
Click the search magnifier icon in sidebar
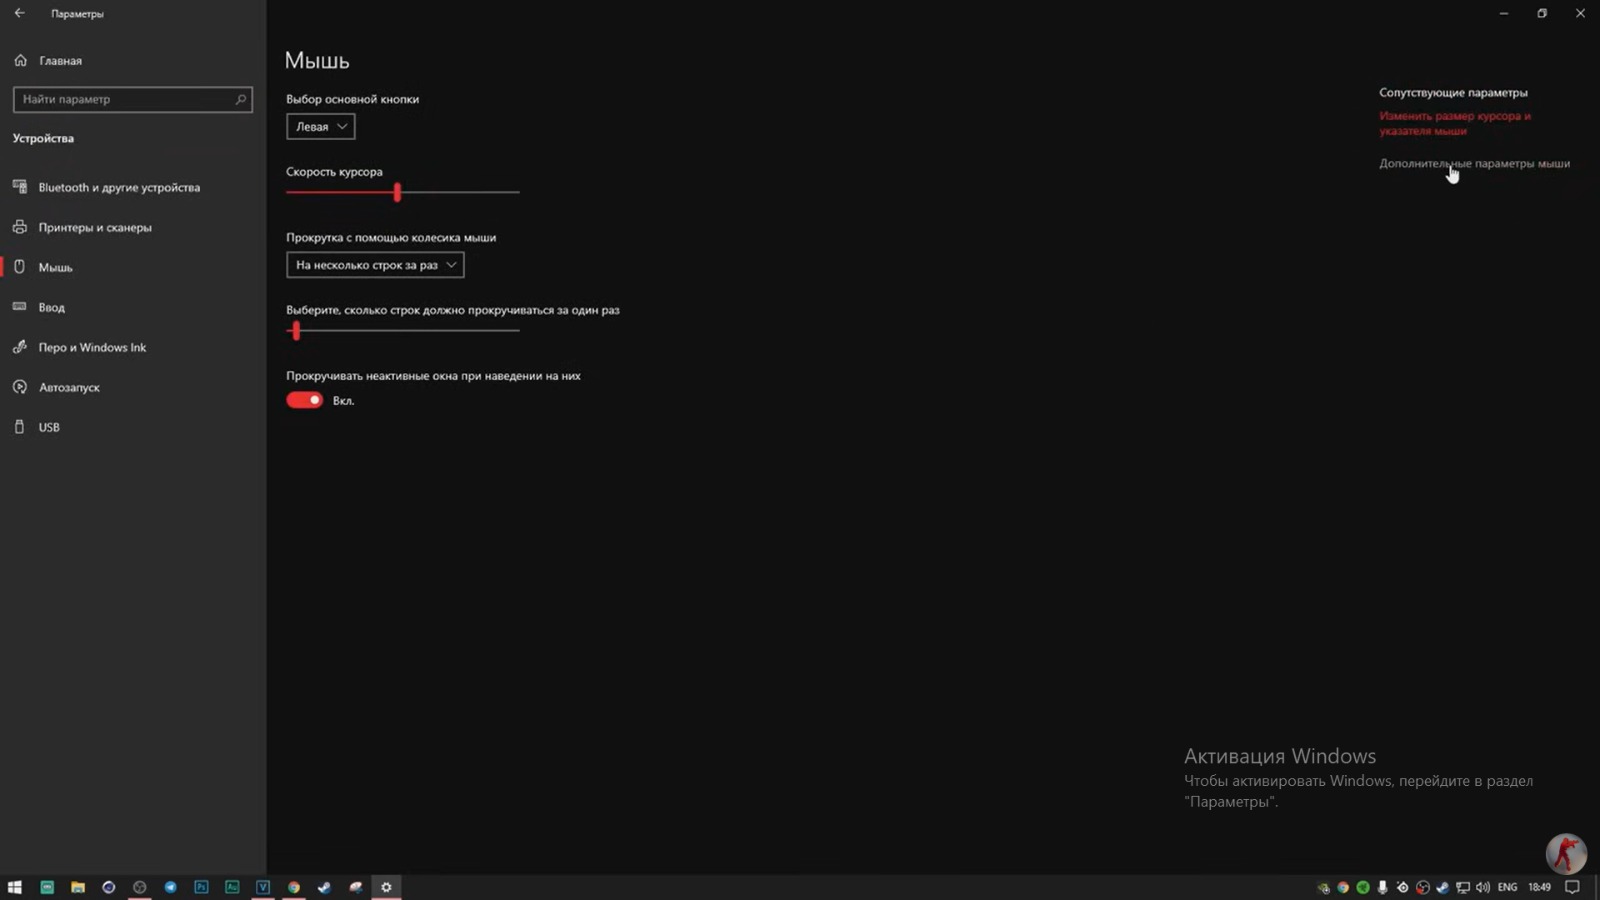[240, 99]
